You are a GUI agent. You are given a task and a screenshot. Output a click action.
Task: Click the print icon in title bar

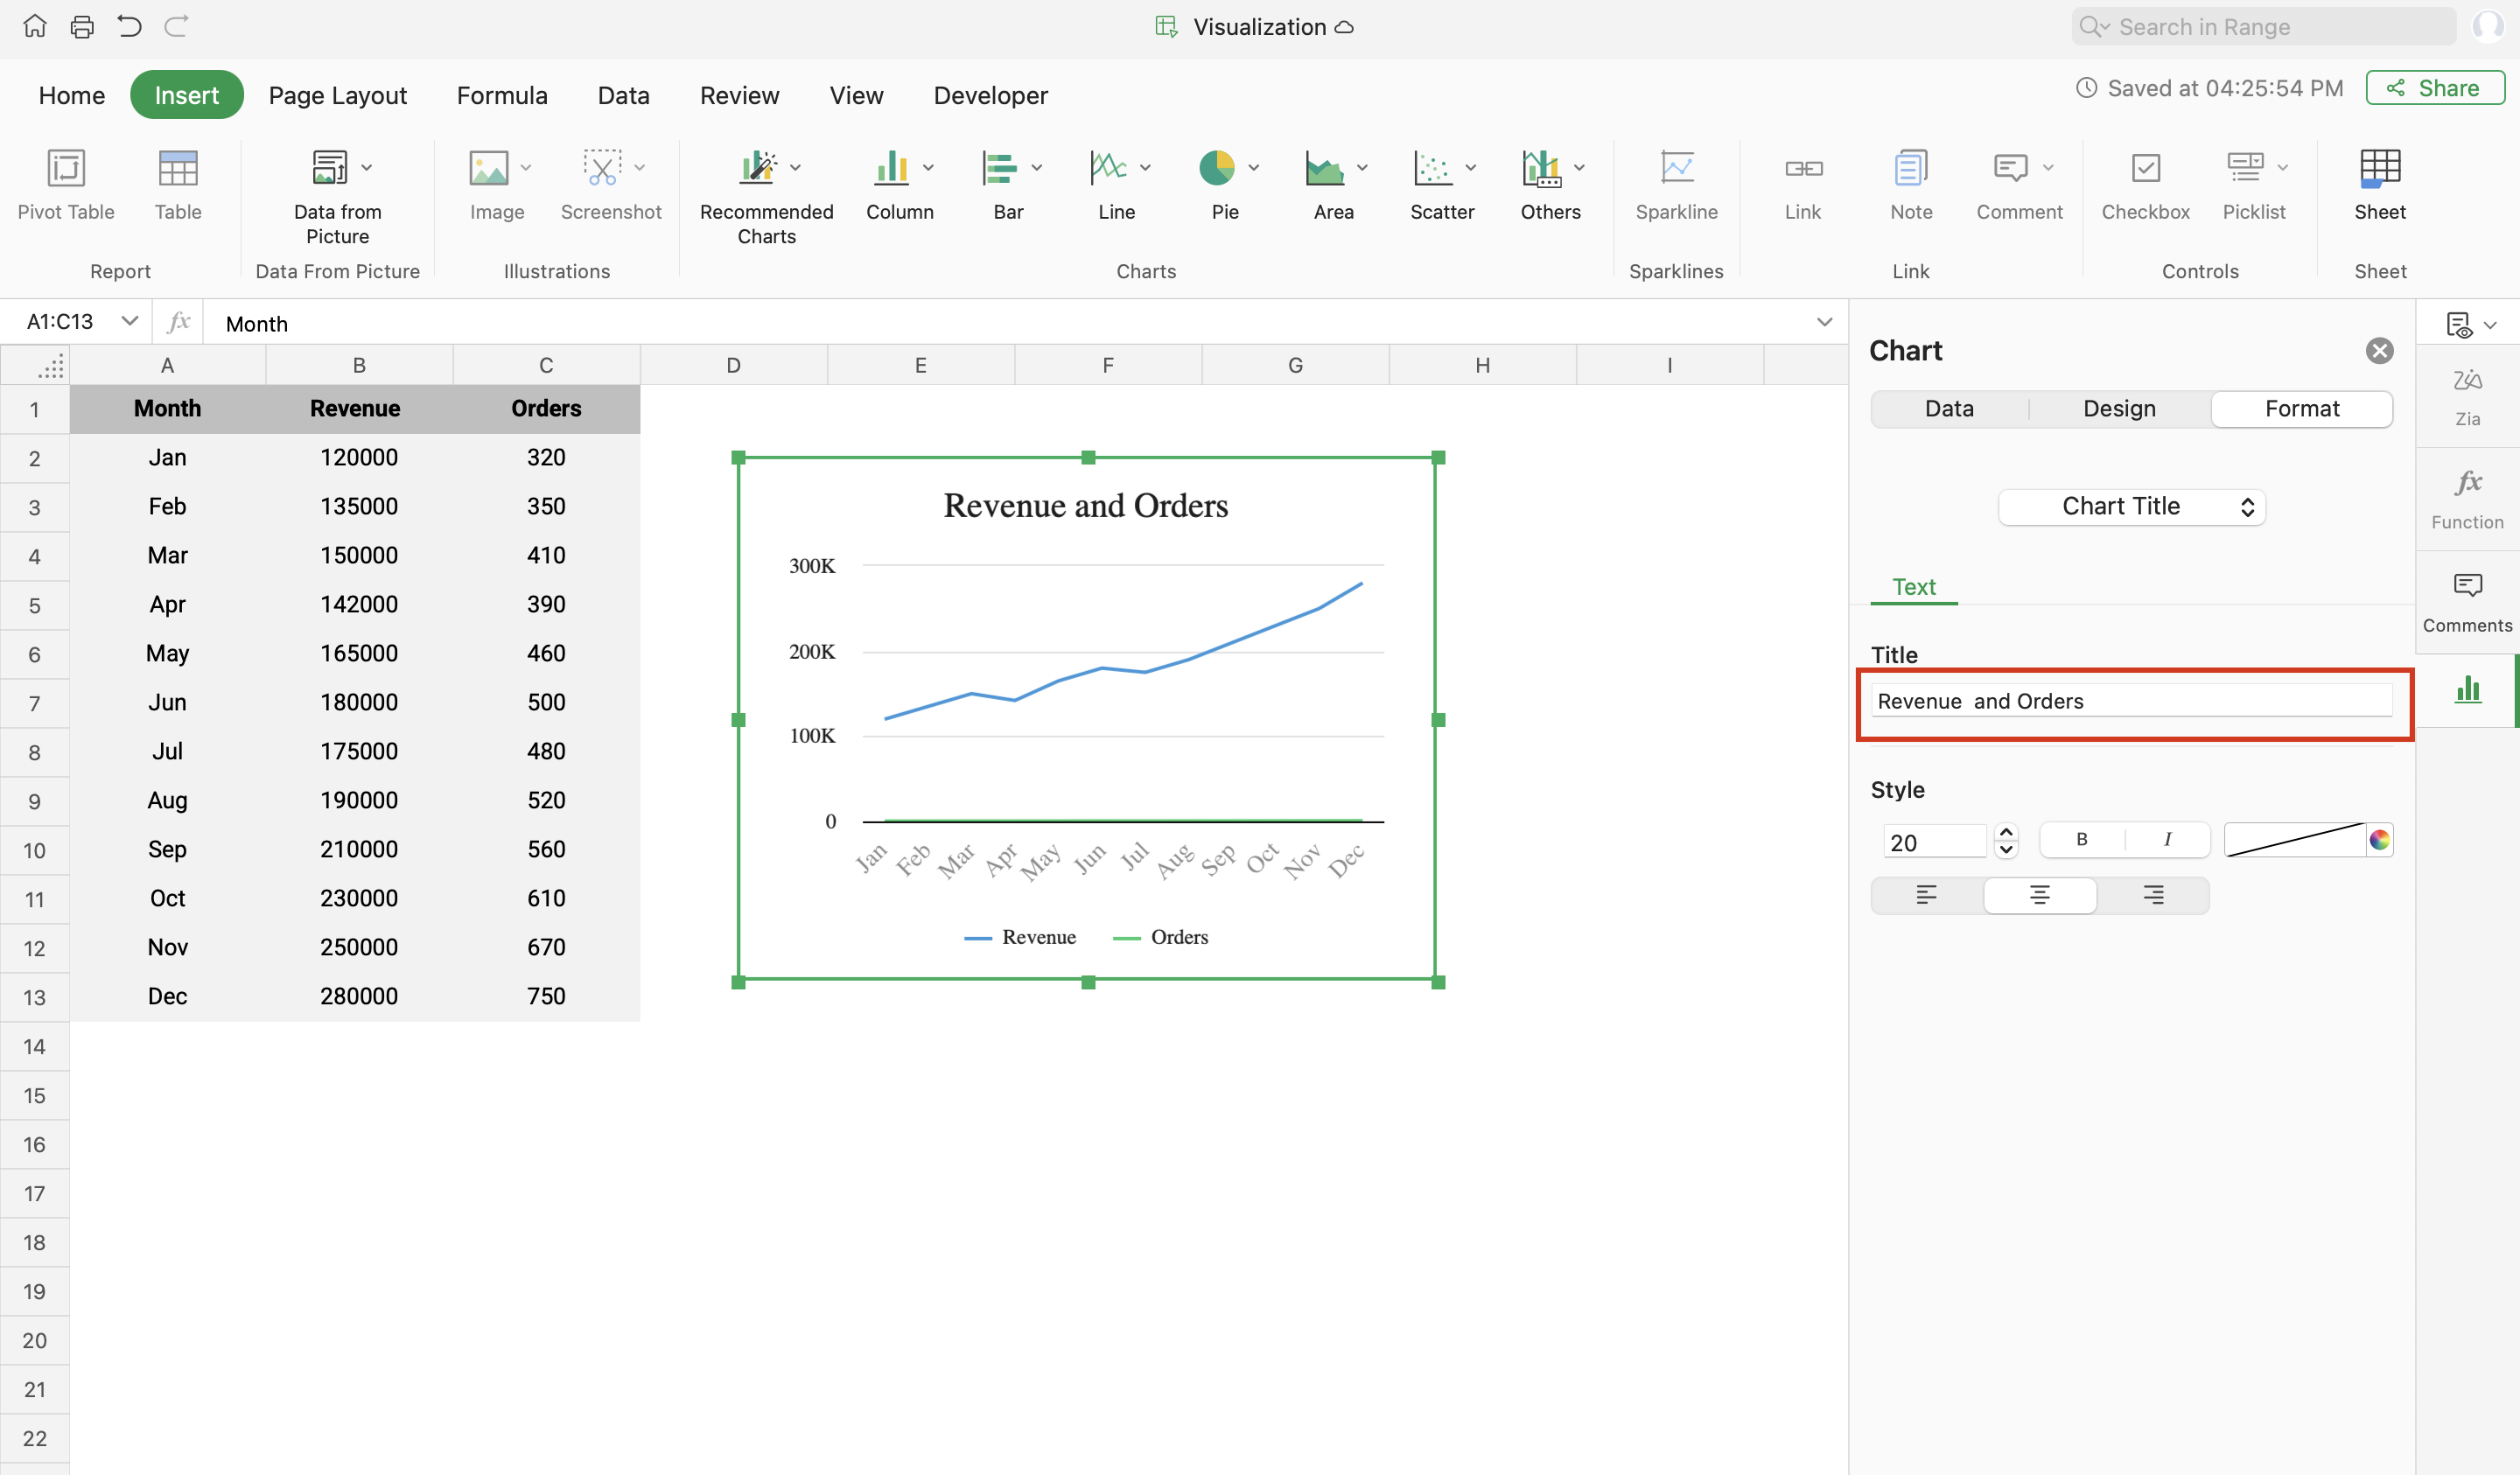tap(82, 26)
